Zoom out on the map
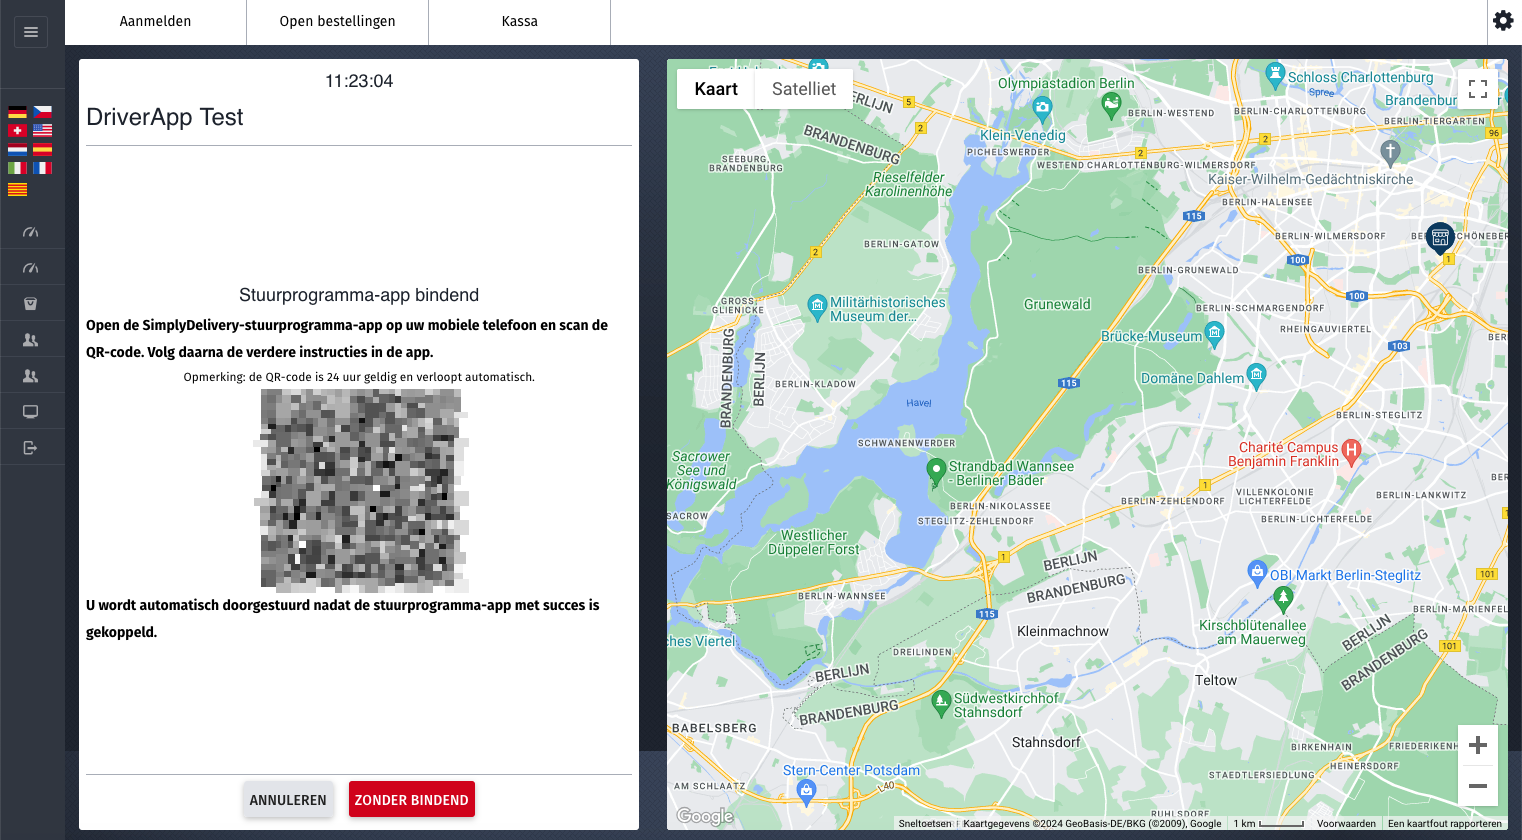Screen dimensions: 1522x840 [1478, 786]
